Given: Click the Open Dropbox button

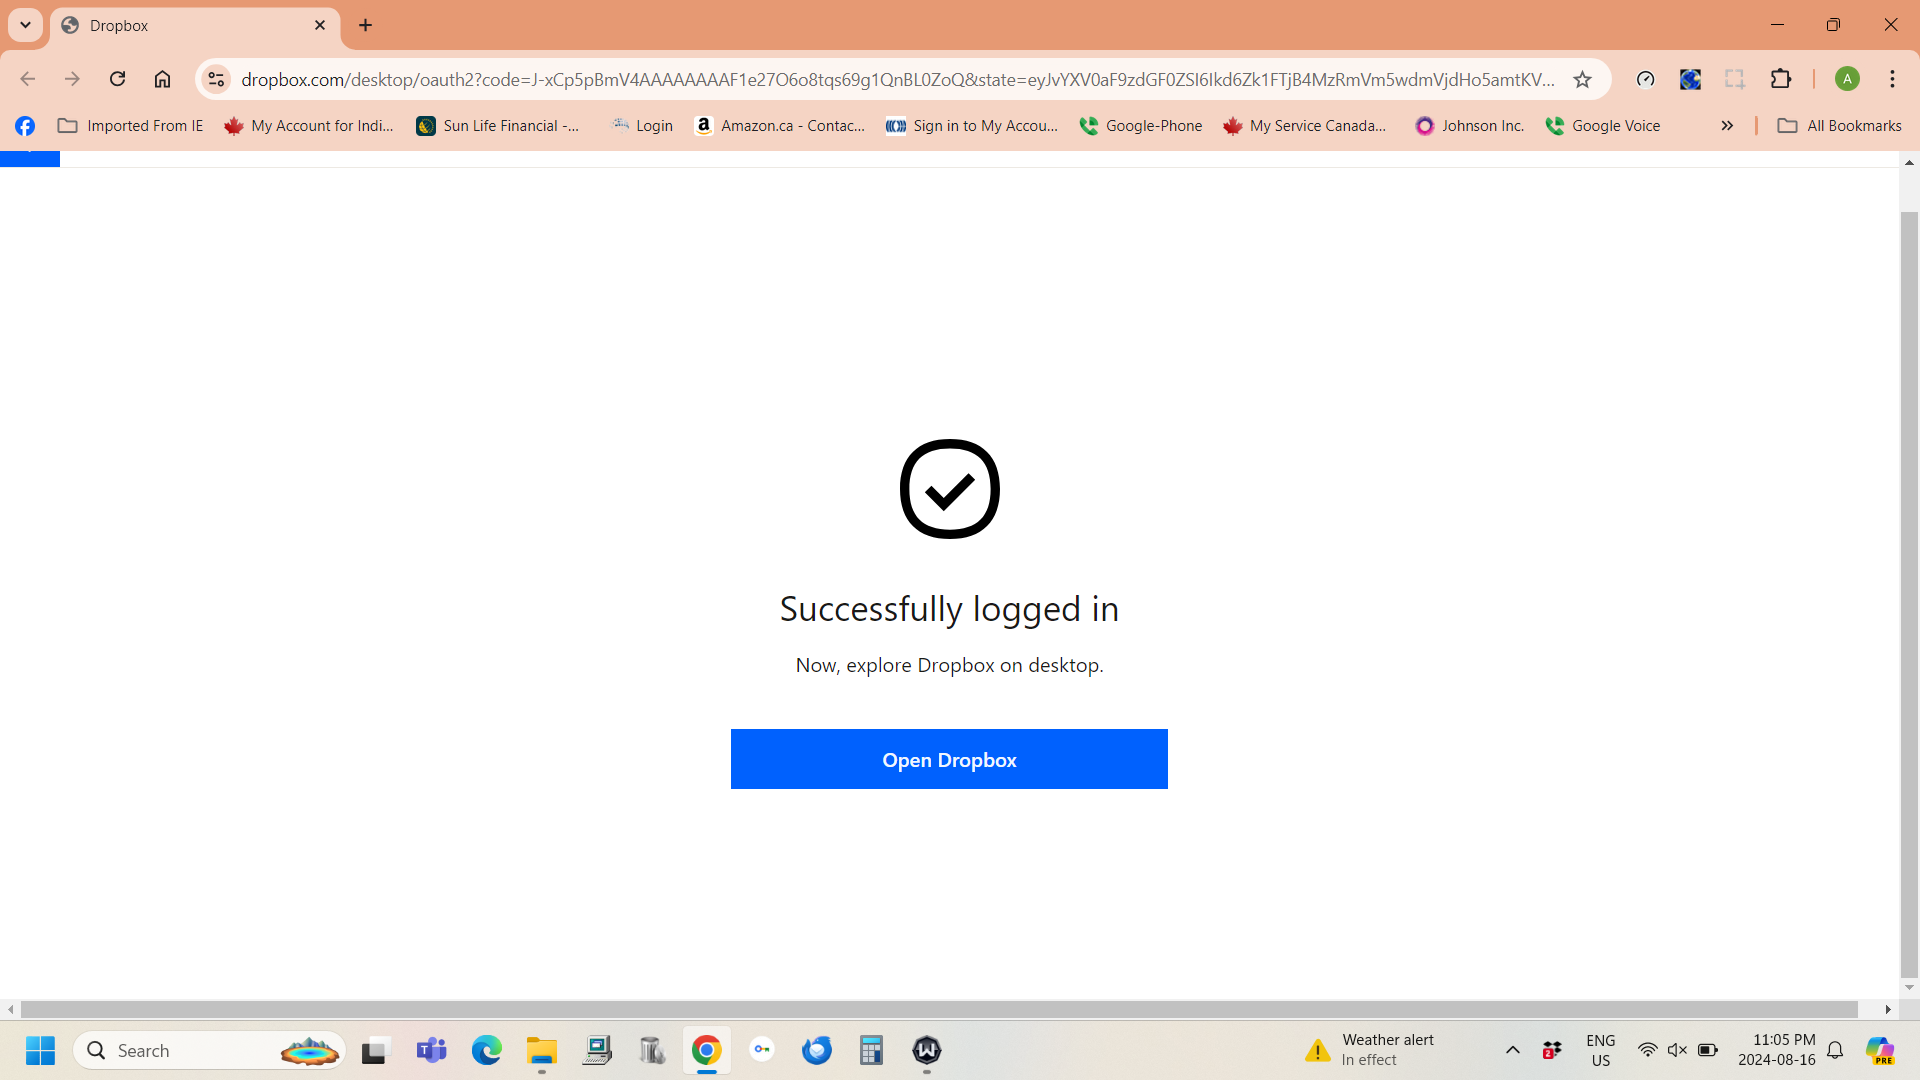Looking at the screenshot, I should point(948,759).
